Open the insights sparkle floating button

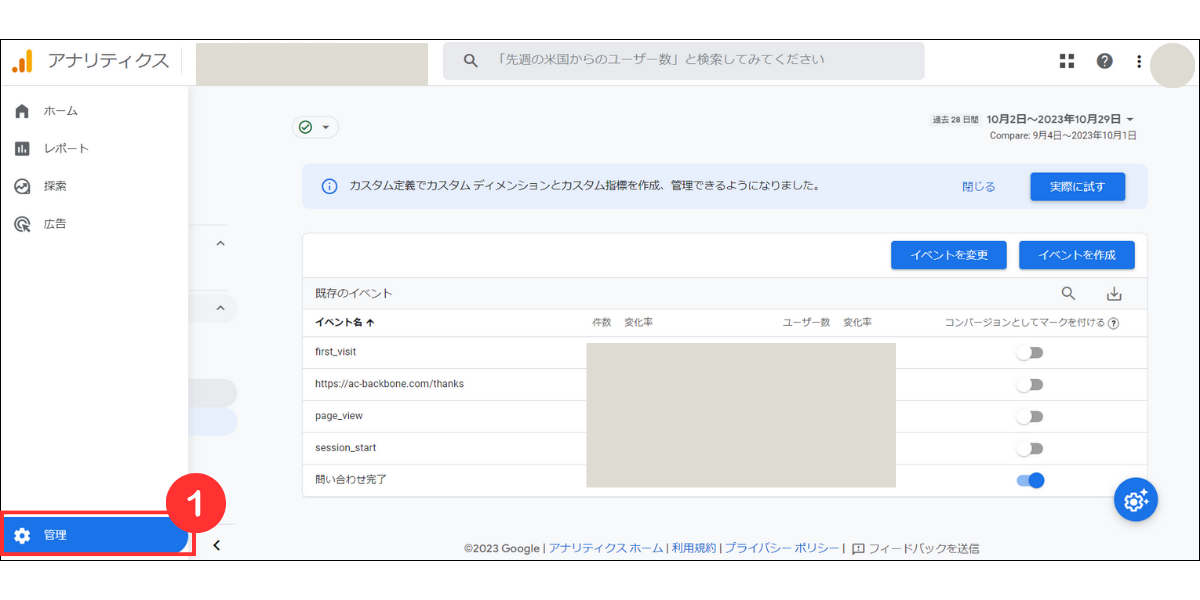1136,500
